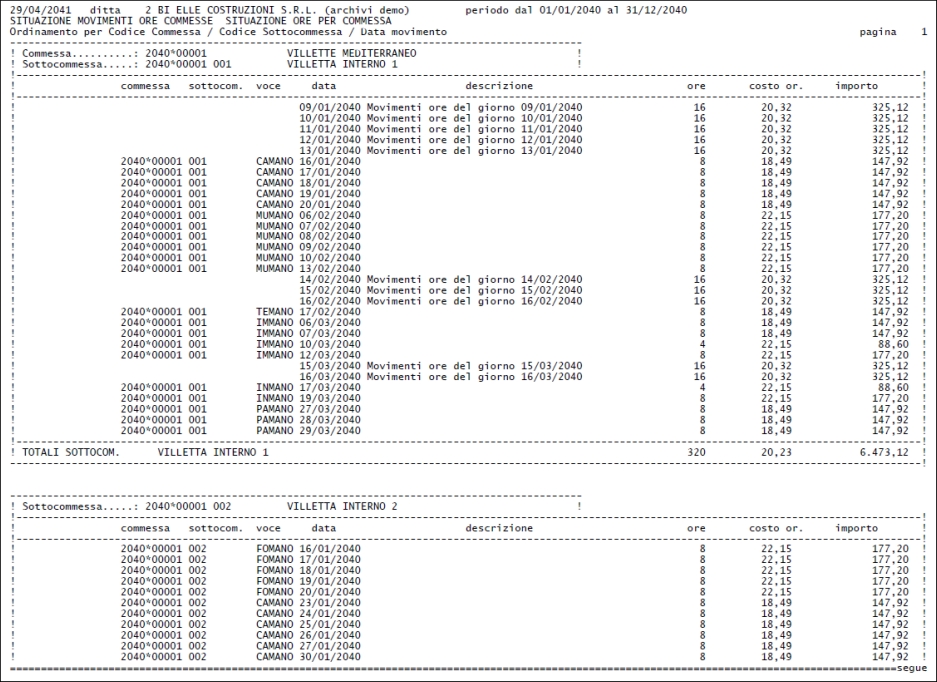Select 'Movimenti ore del giorno 16/03/2040' description
Screen dimensions: 937x682
(474, 377)
